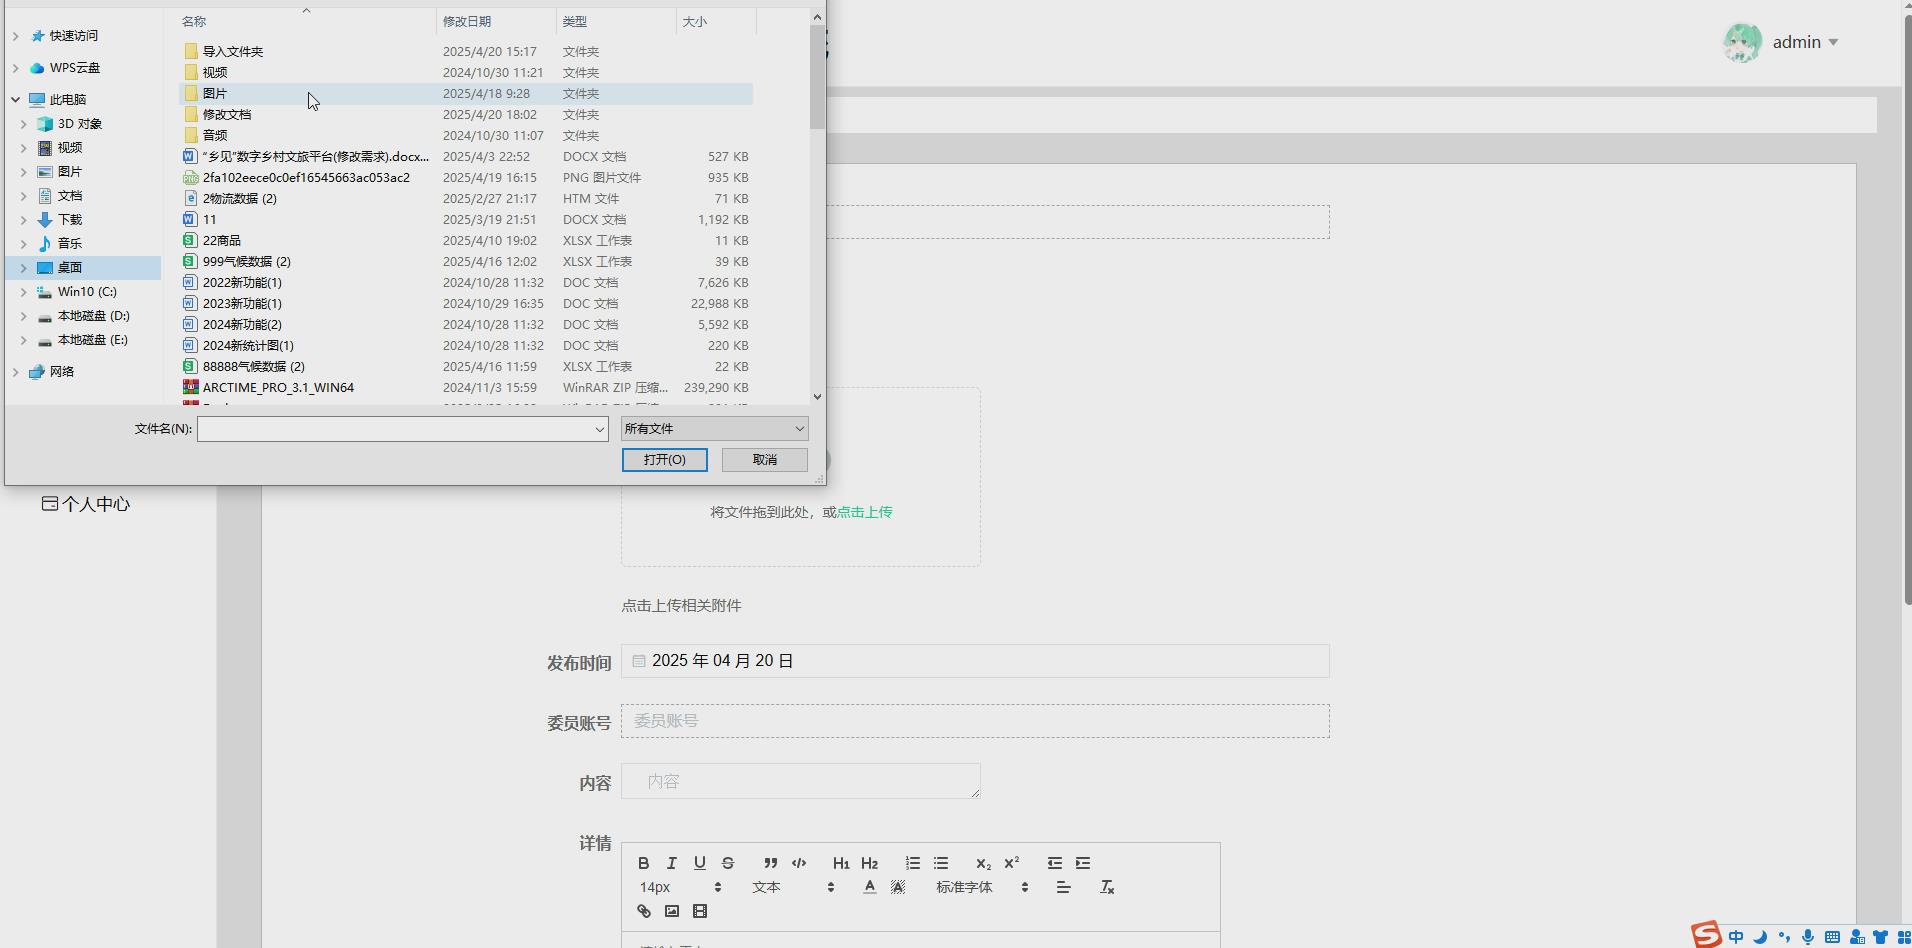Insert a blockquote in the editor
The width and height of the screenshot is (1912, 948).
coord(770,863)
